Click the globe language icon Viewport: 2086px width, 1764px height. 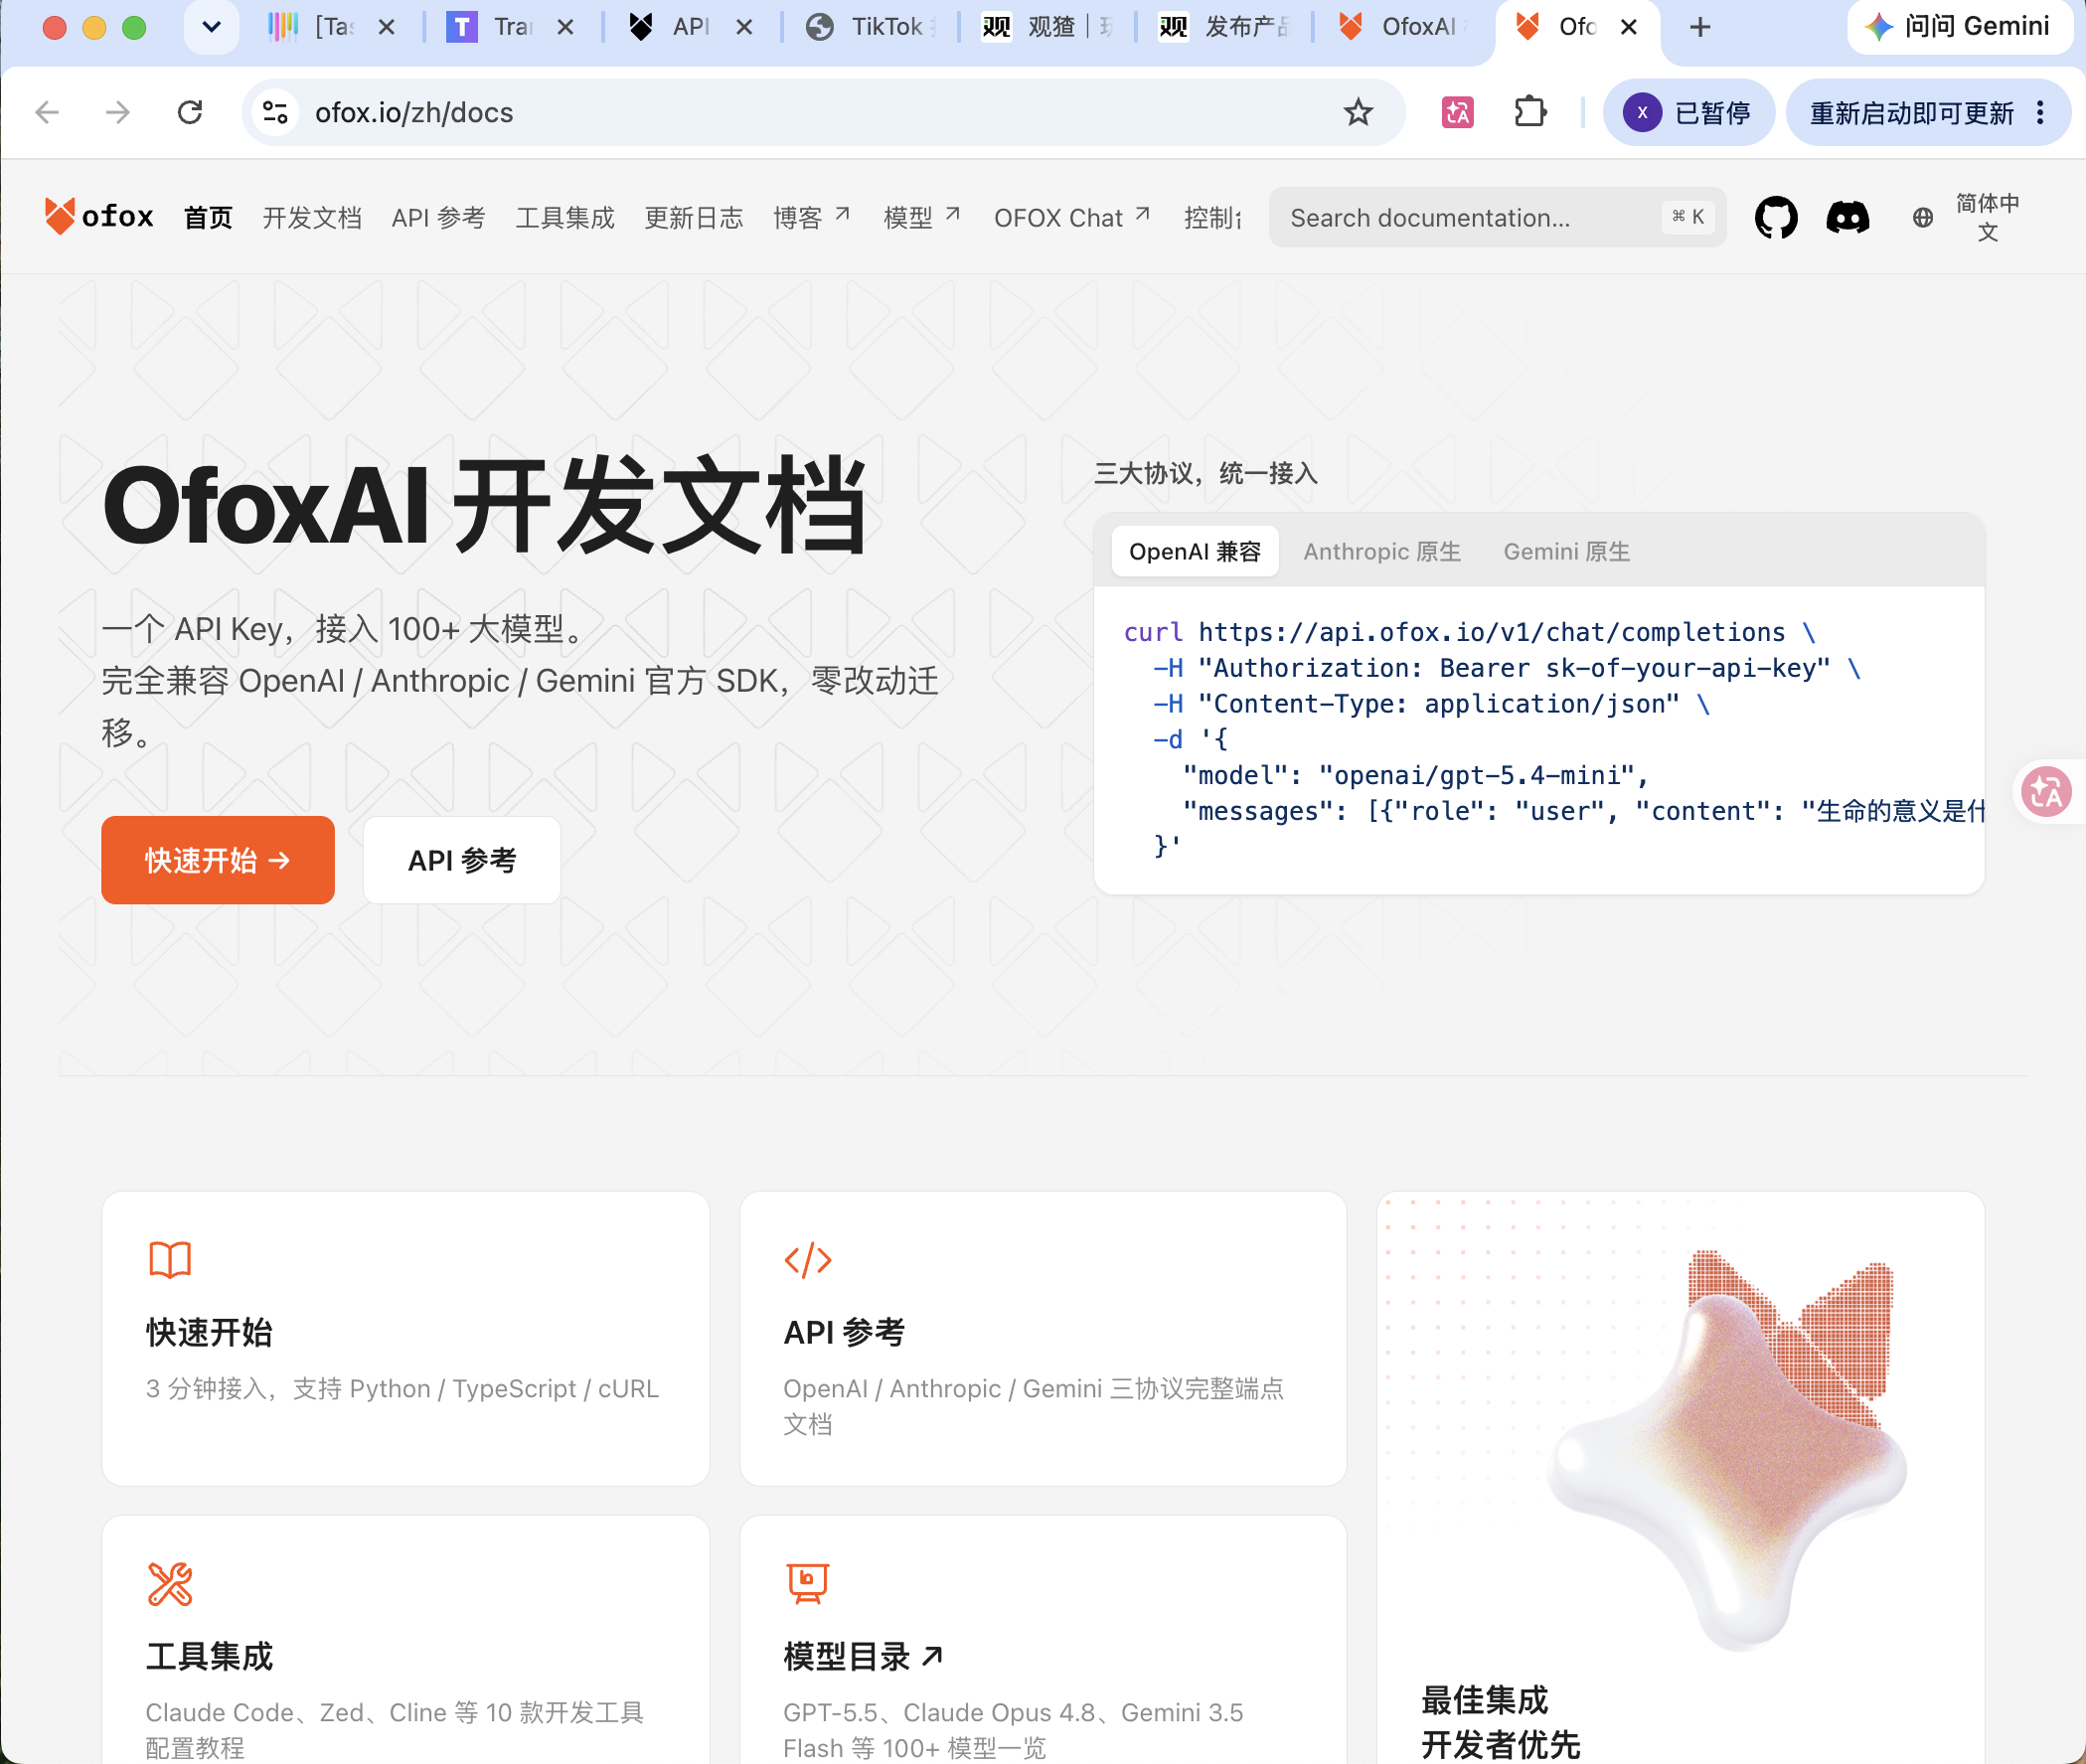(x=1922, y=217)
